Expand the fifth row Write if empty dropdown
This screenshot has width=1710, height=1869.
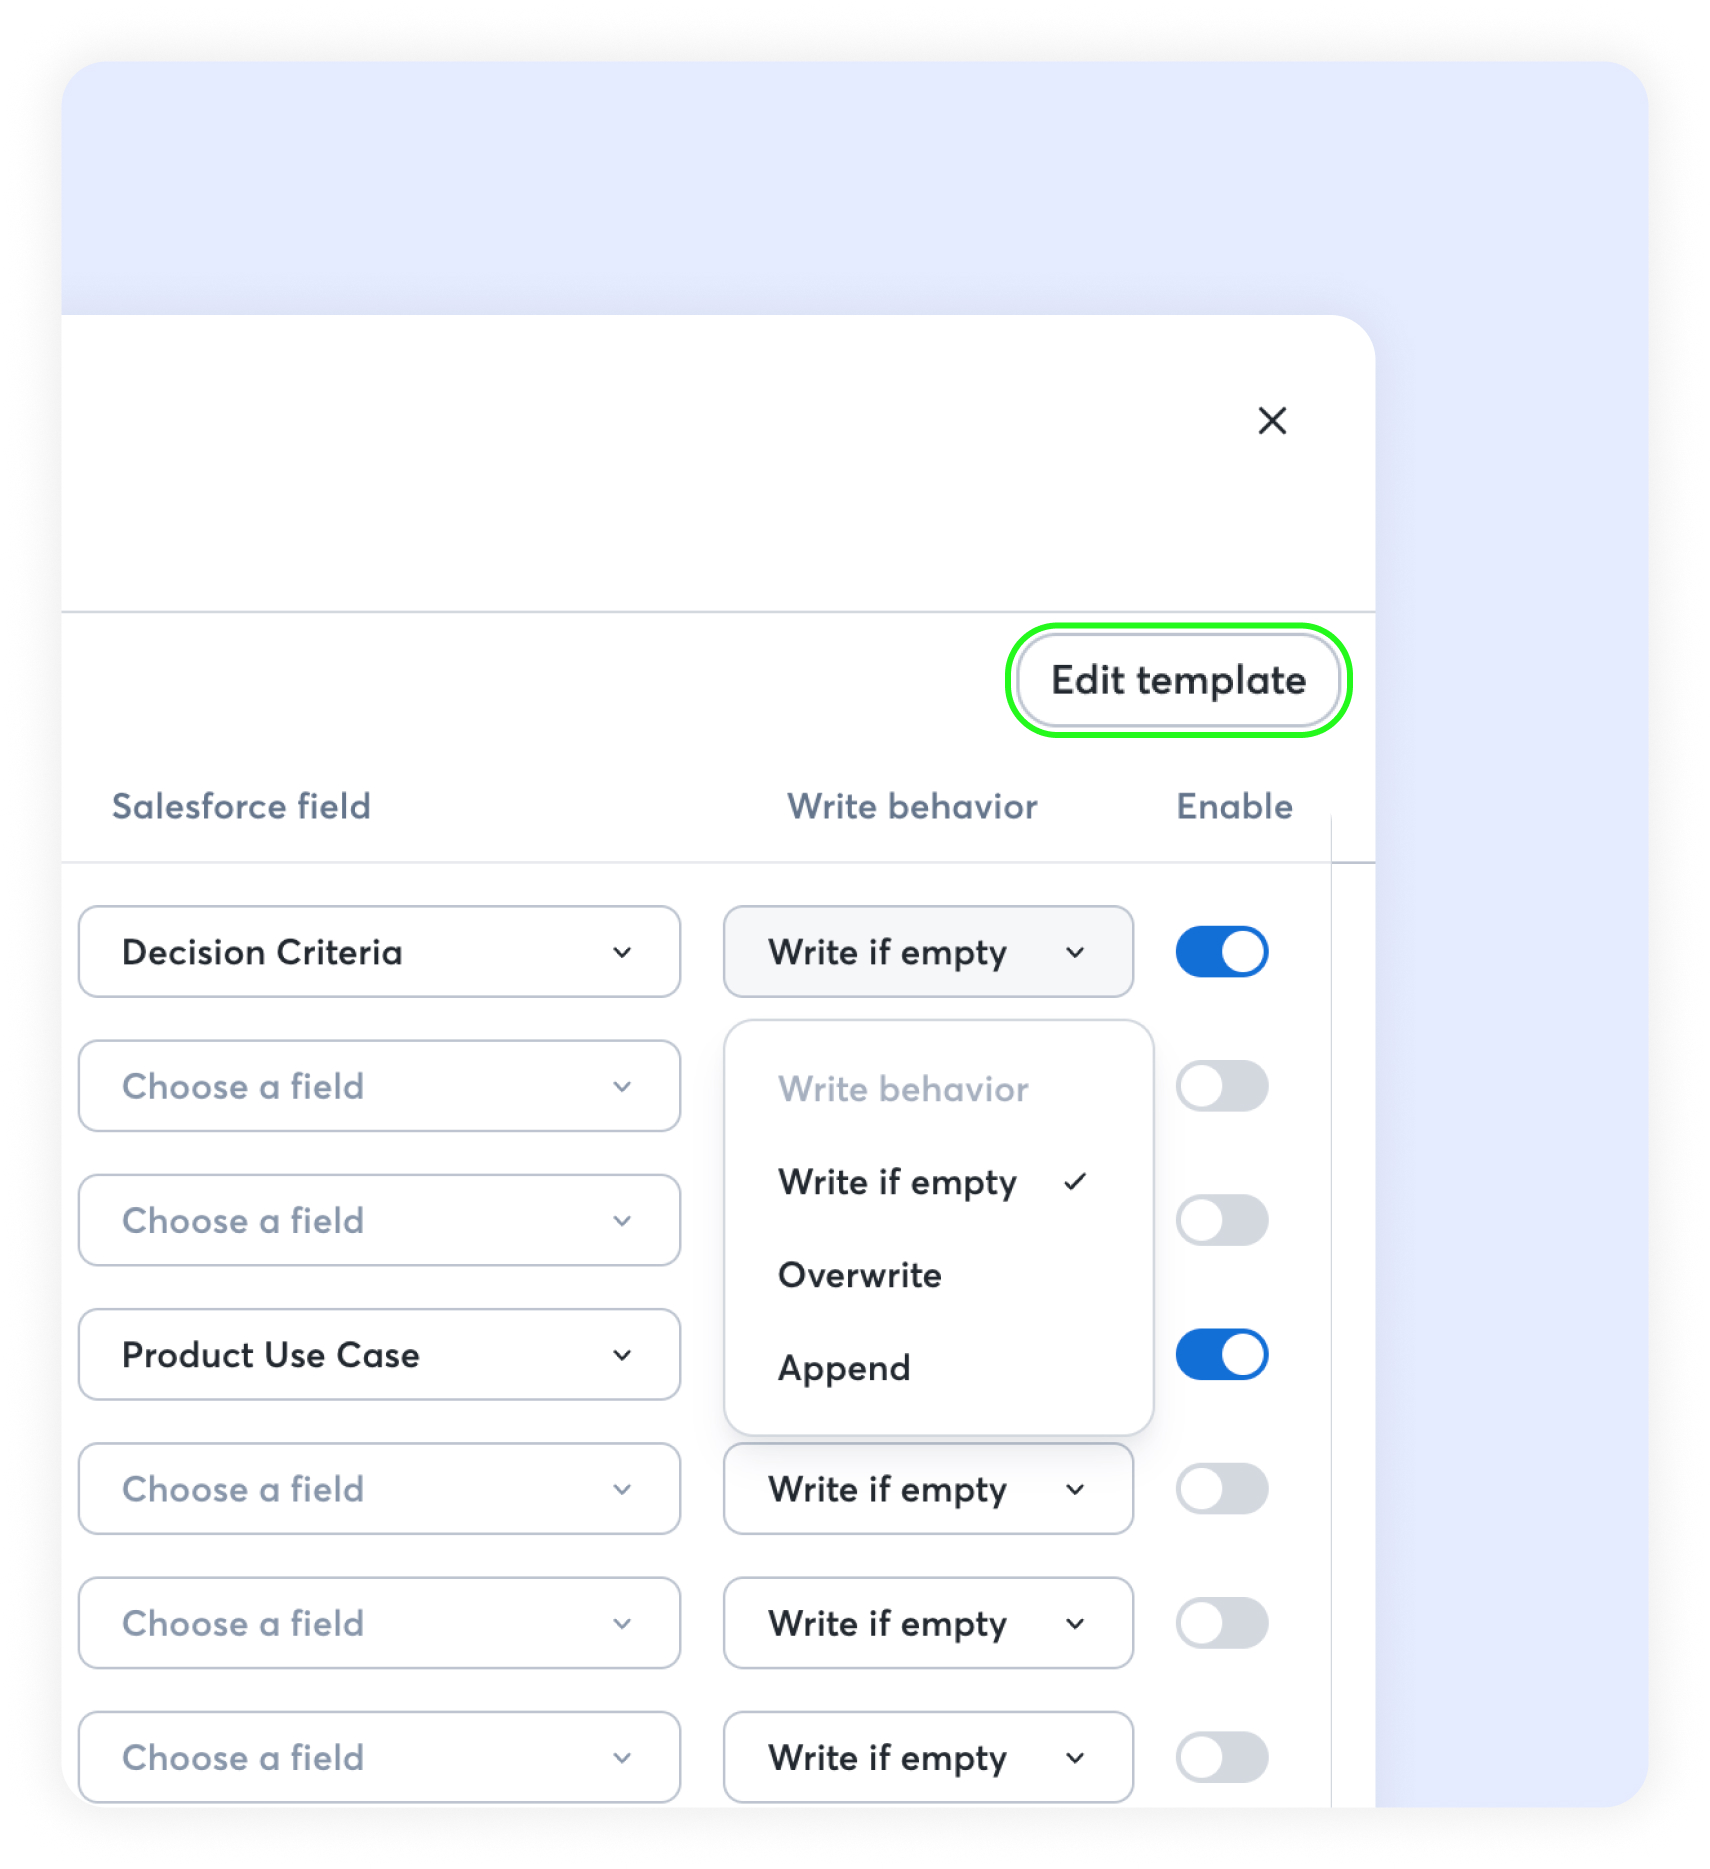[927, 1489]
